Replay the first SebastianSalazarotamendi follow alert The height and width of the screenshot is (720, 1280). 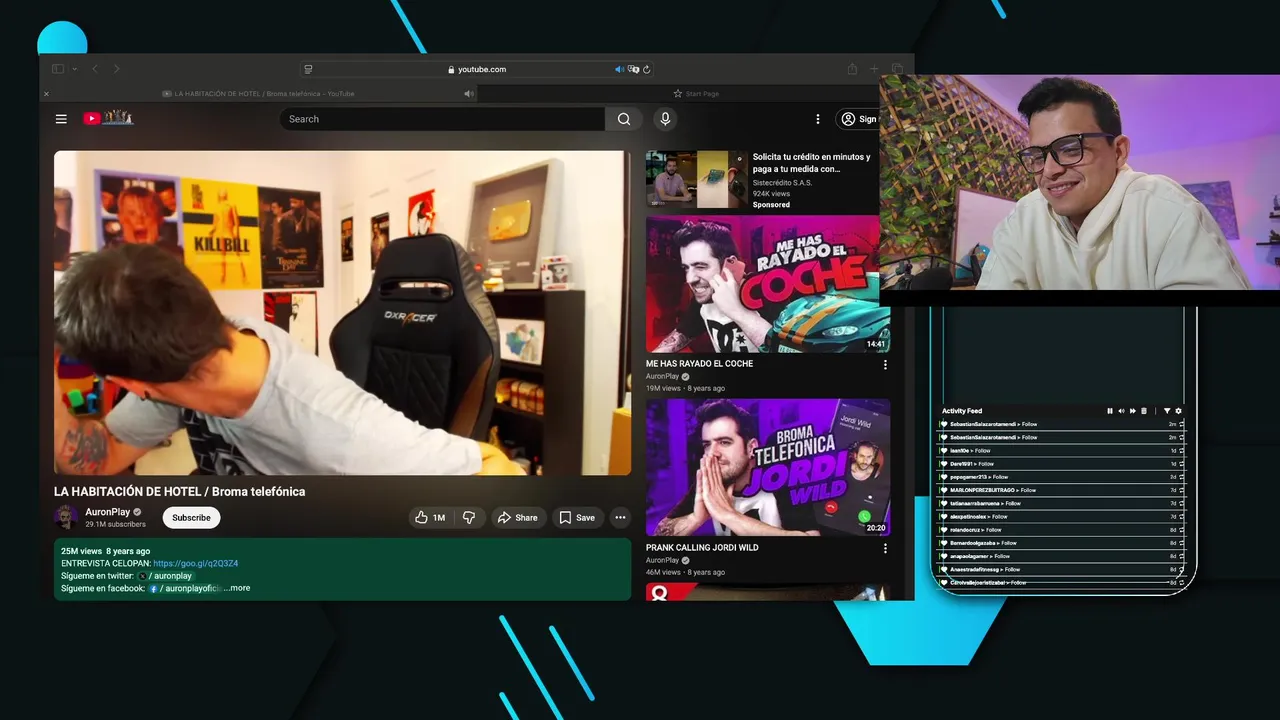pos(1181,424)
